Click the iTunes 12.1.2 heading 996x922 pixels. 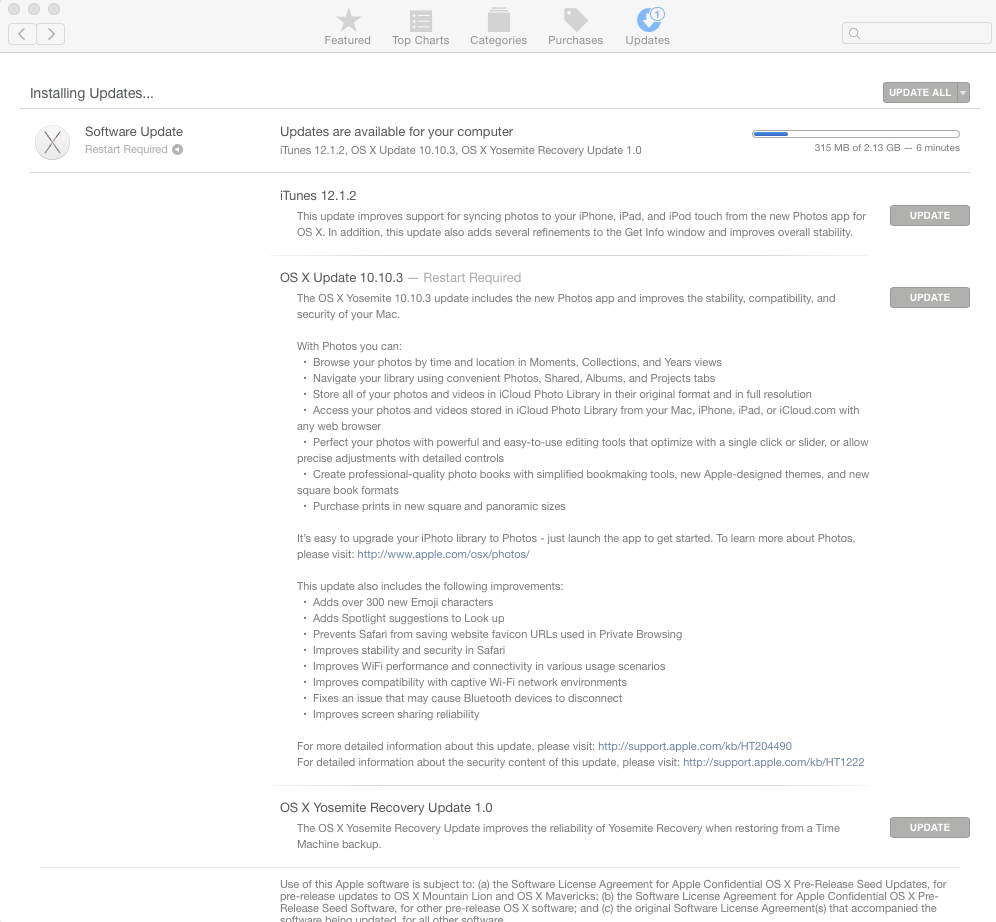pos(318,196)
